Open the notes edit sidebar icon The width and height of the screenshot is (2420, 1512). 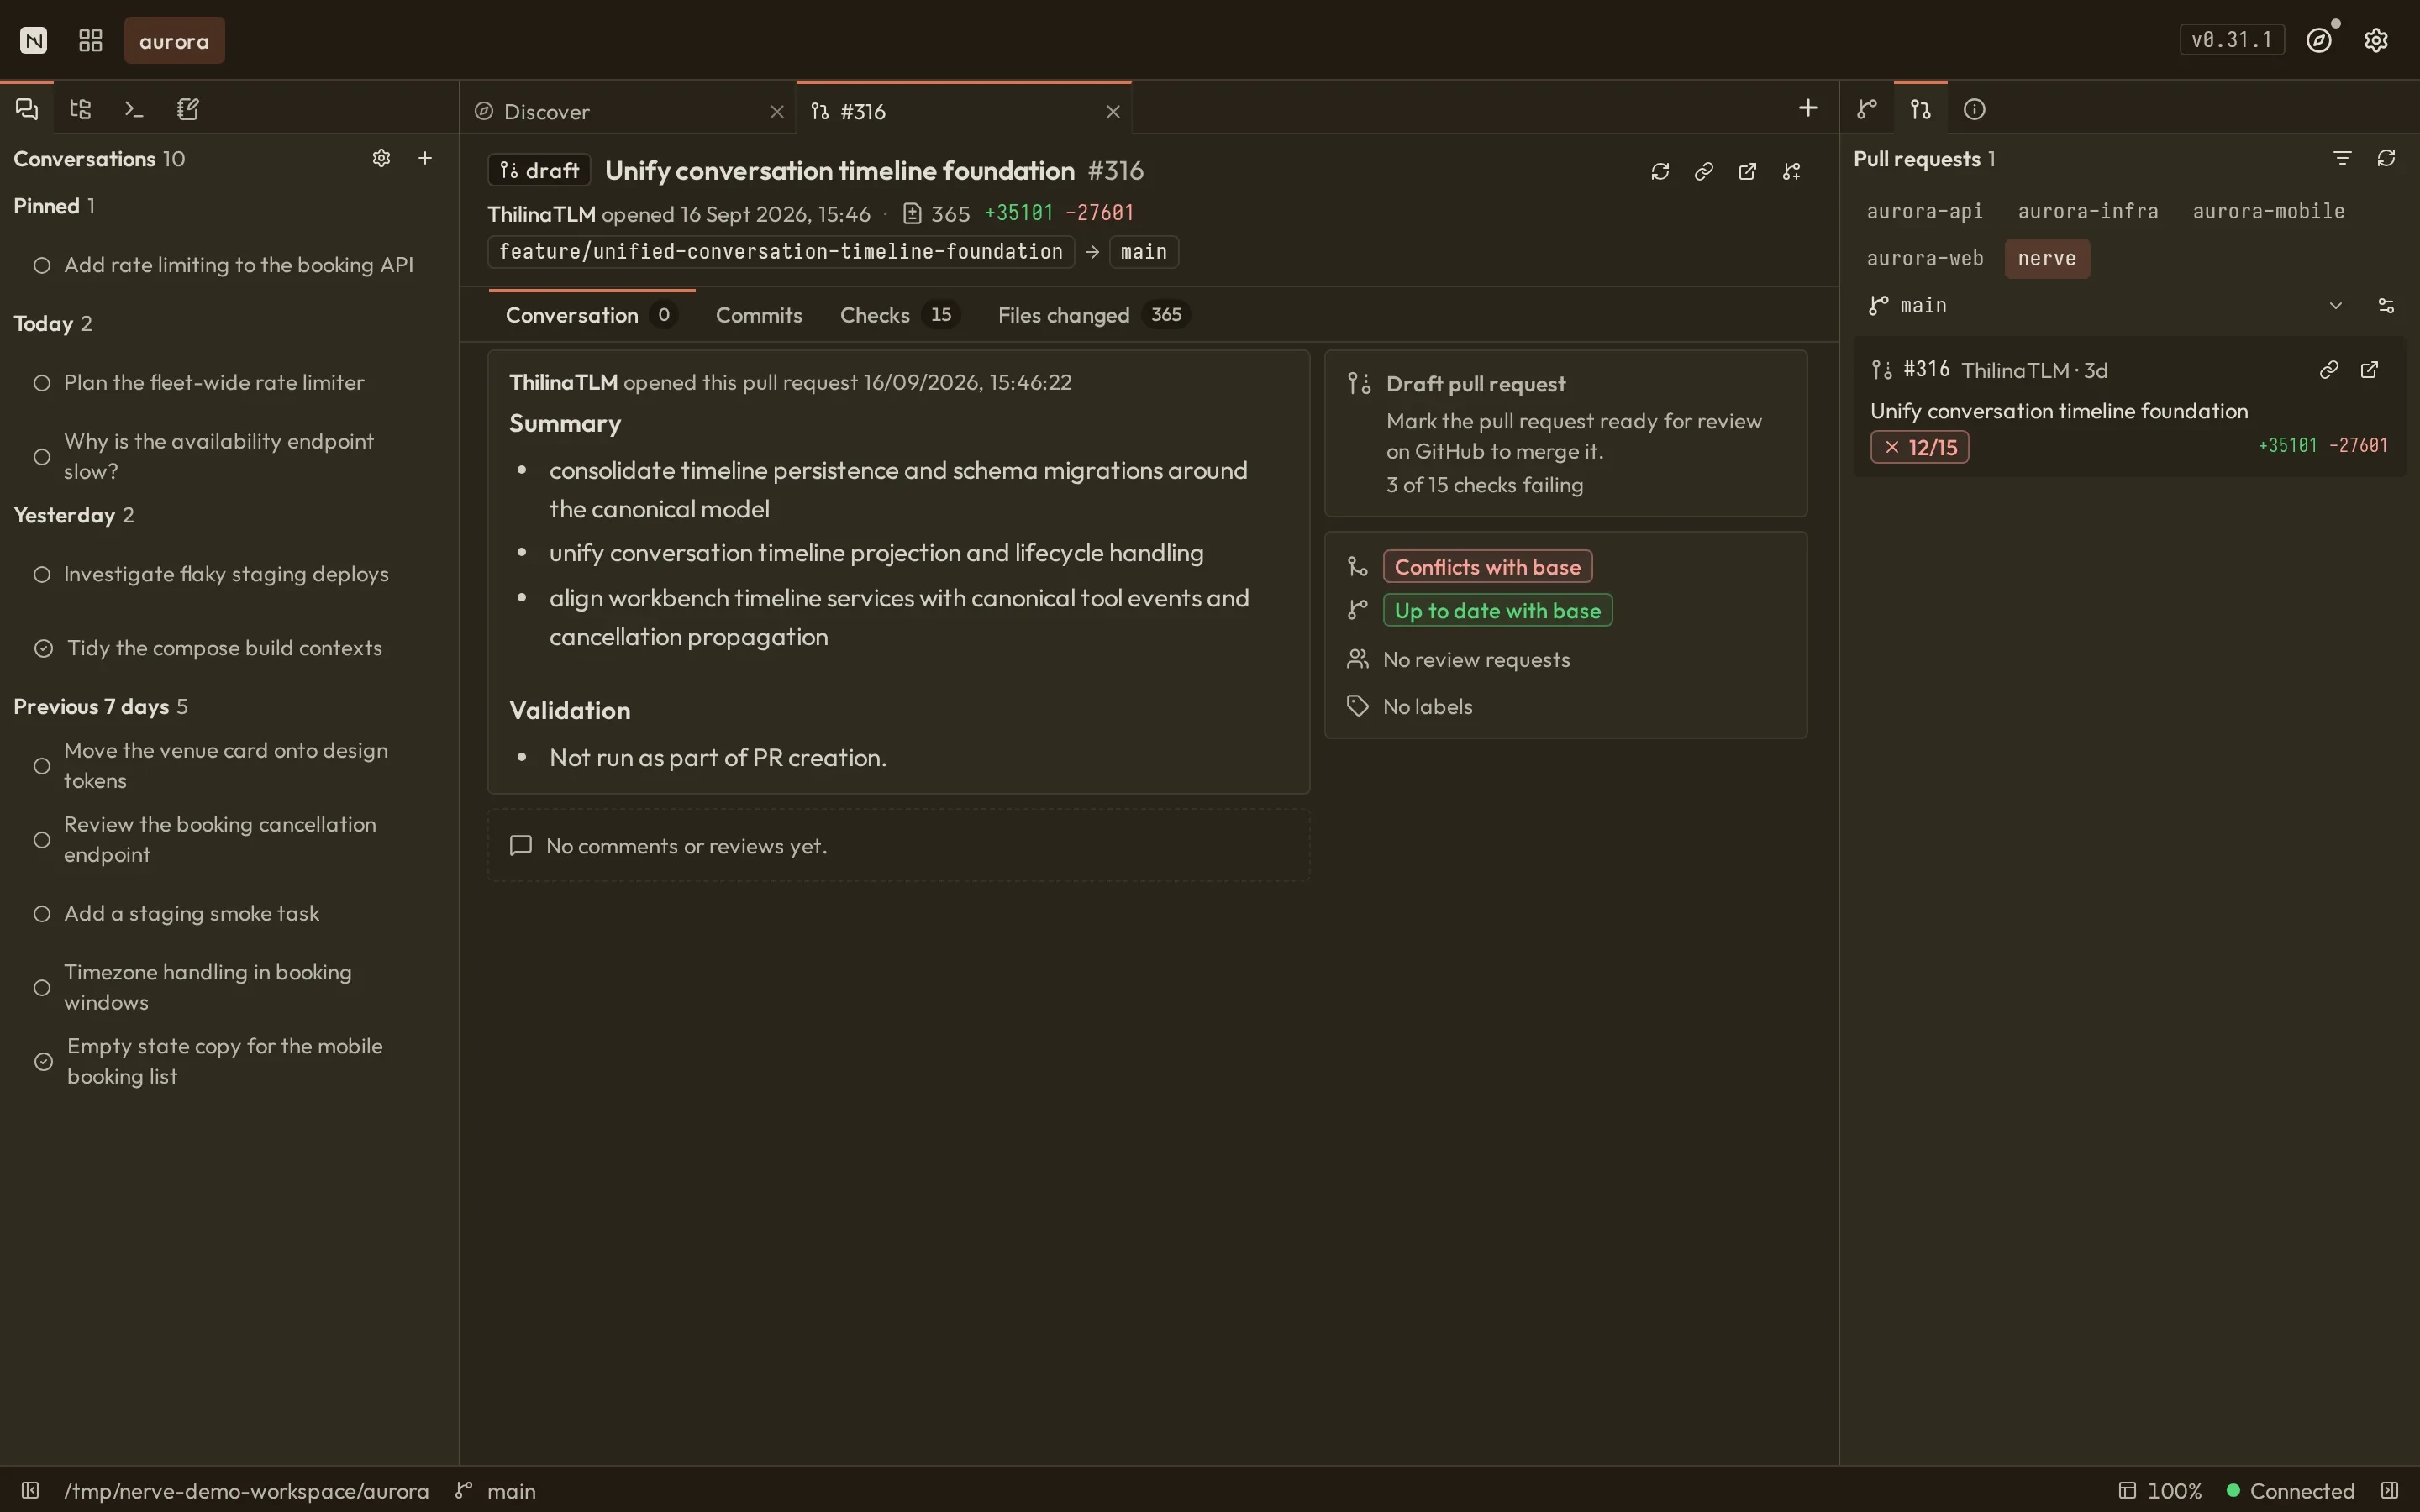point(188,109)
